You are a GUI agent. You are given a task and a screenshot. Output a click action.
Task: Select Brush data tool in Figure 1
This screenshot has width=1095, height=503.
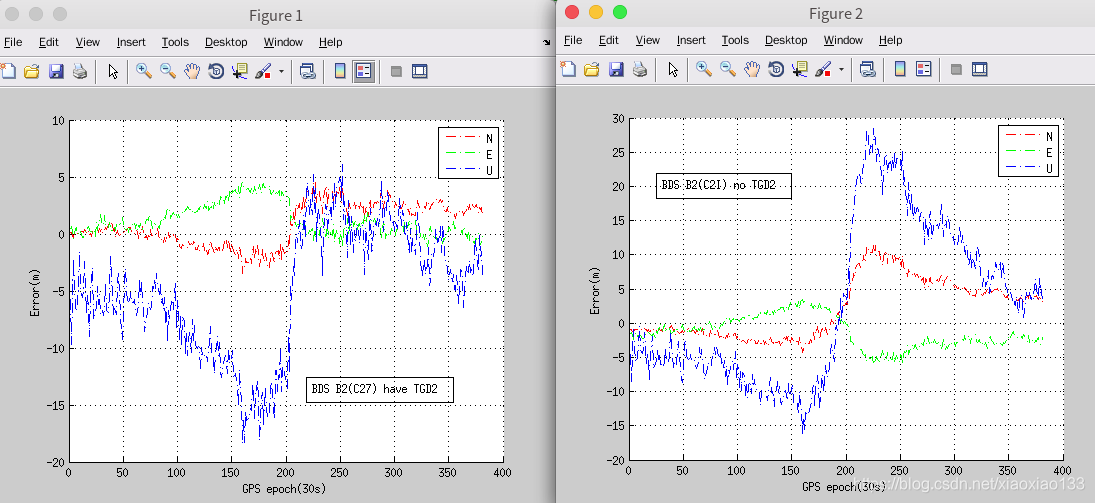pyautogui.click(x=263, y=71)
